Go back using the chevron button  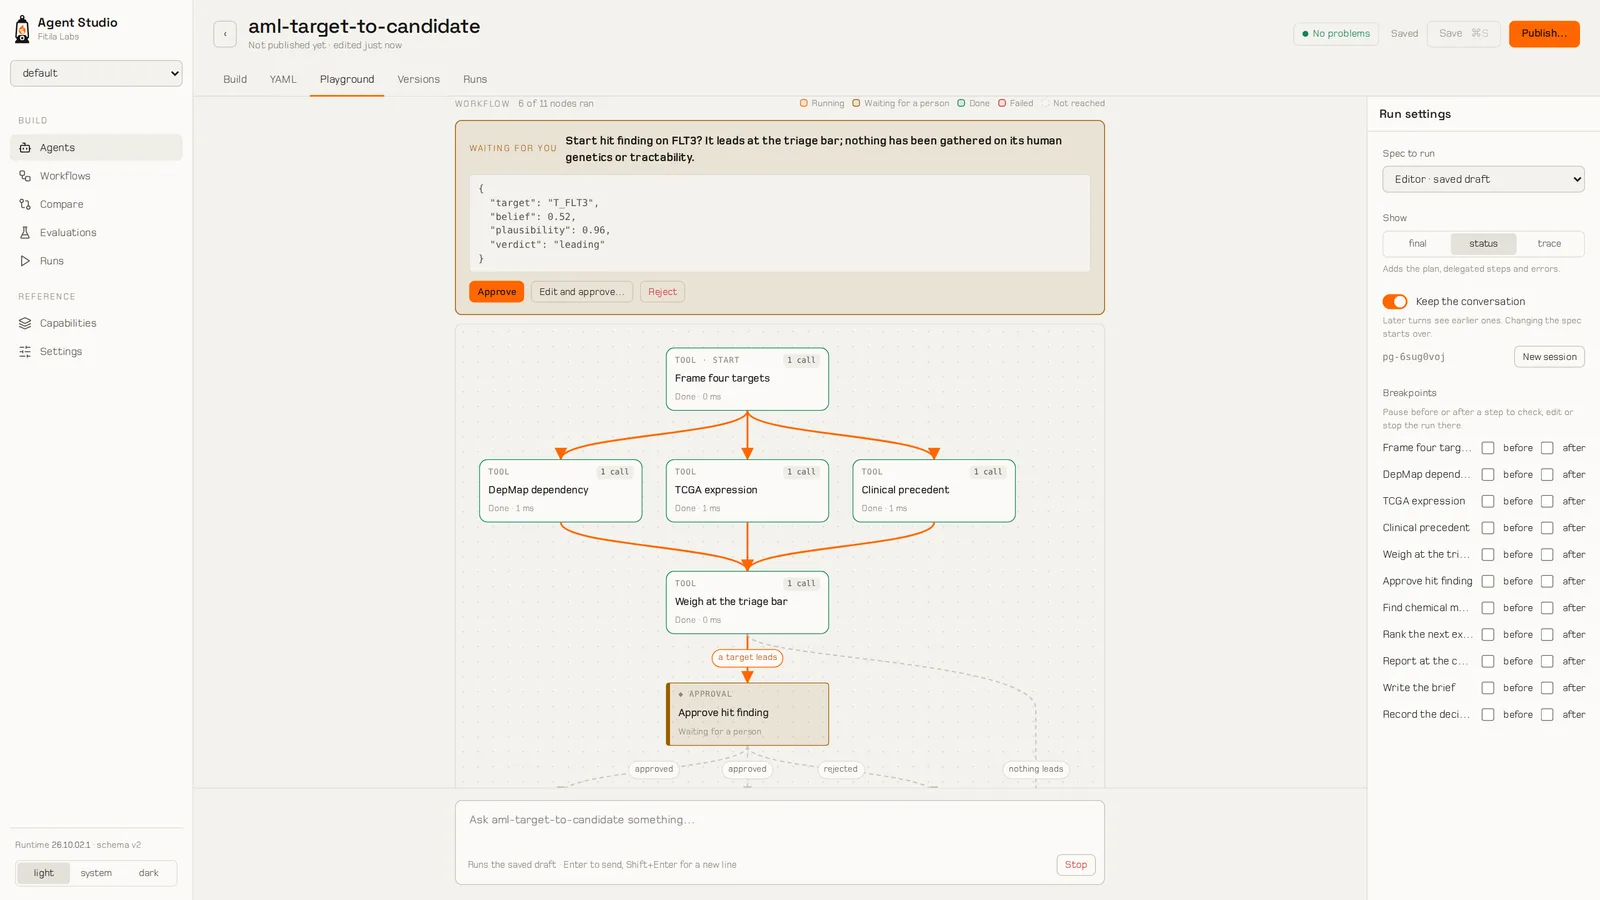pyautogui.click(x=225, y=34)
